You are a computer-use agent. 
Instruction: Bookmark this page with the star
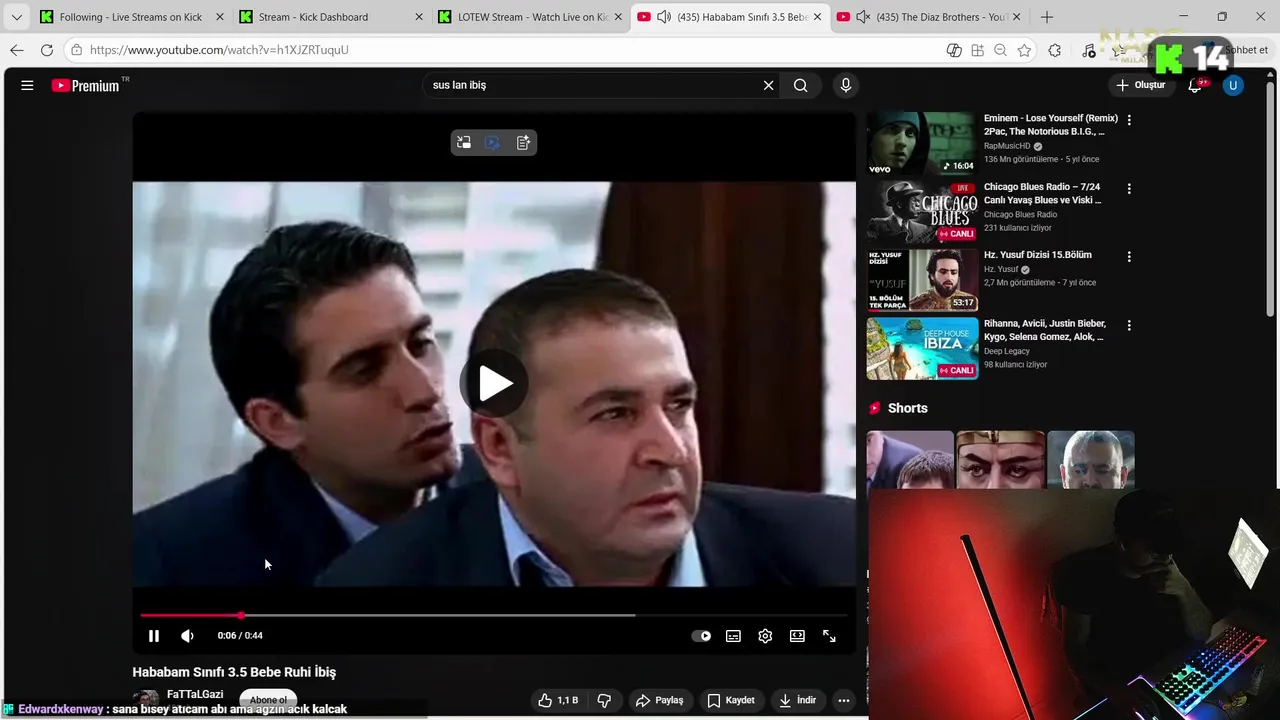tap(1024, 50)
